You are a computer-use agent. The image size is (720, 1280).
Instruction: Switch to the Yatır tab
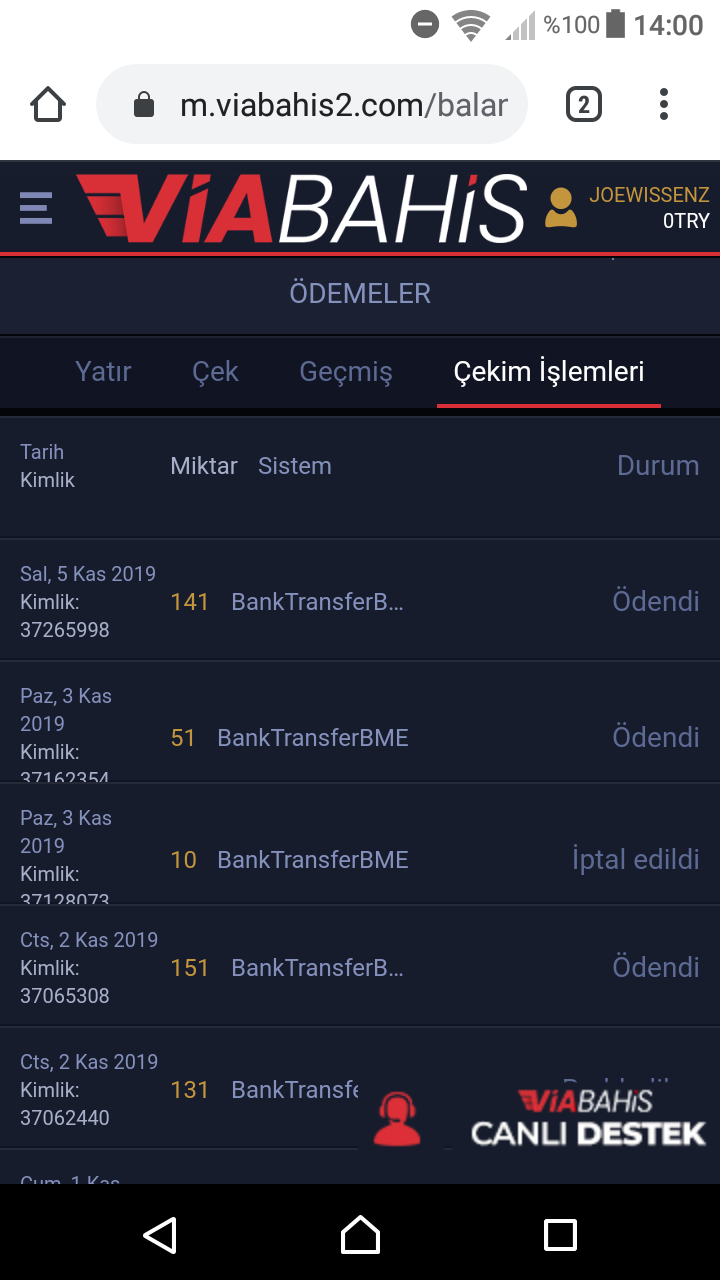pos(103,372)
